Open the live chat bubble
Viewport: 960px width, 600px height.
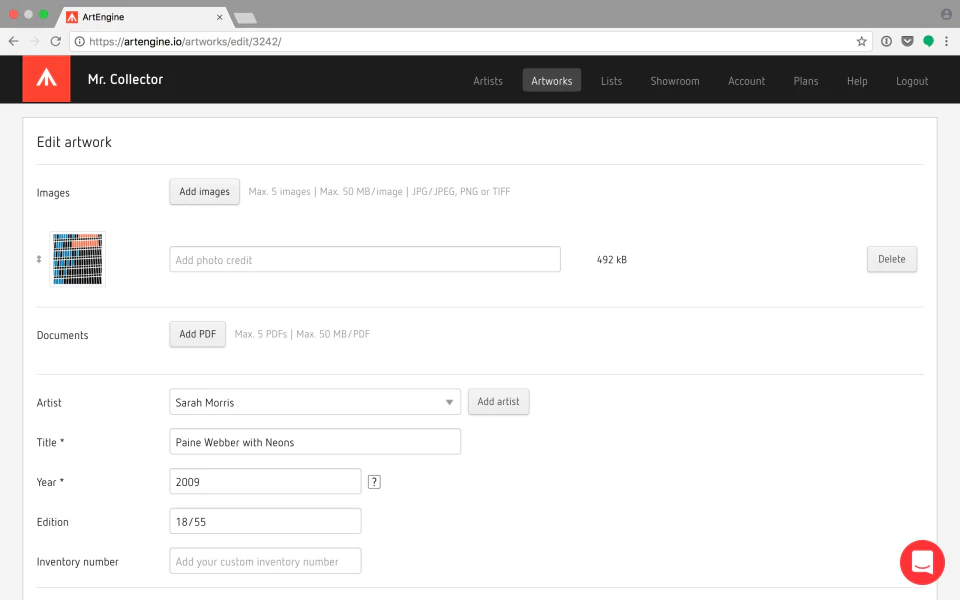(921, 562)
